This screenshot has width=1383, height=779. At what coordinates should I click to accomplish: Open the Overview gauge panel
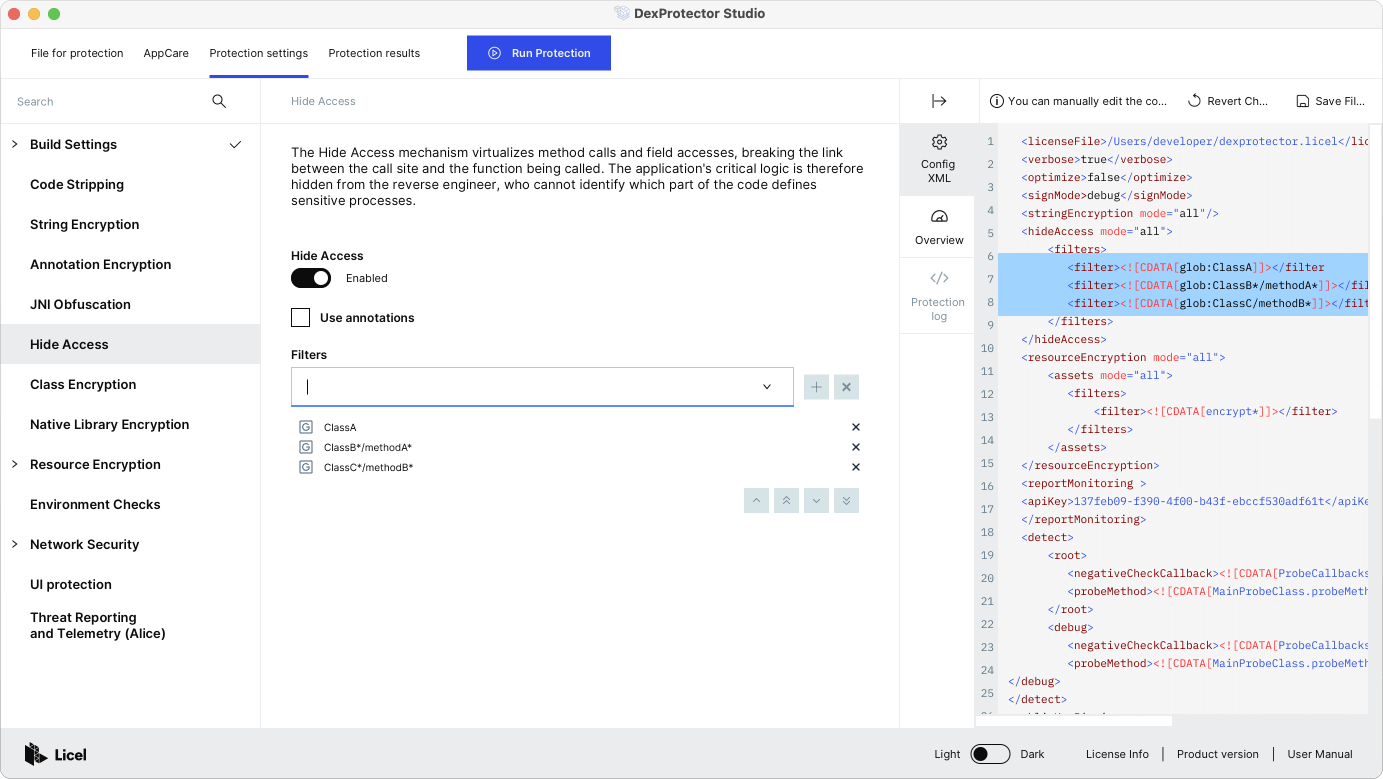(x=938, y=227)
